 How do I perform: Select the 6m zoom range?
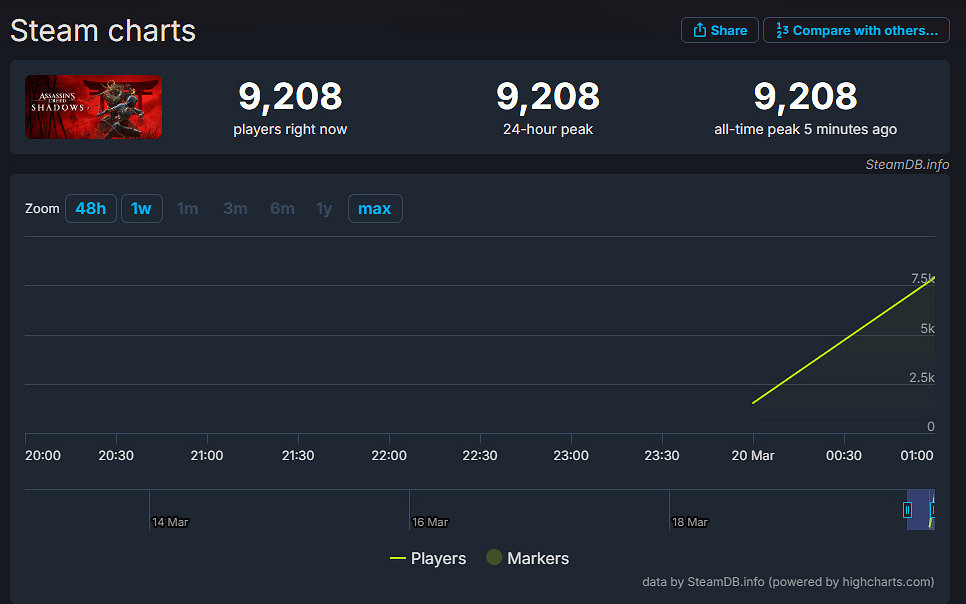coord(282,208)
